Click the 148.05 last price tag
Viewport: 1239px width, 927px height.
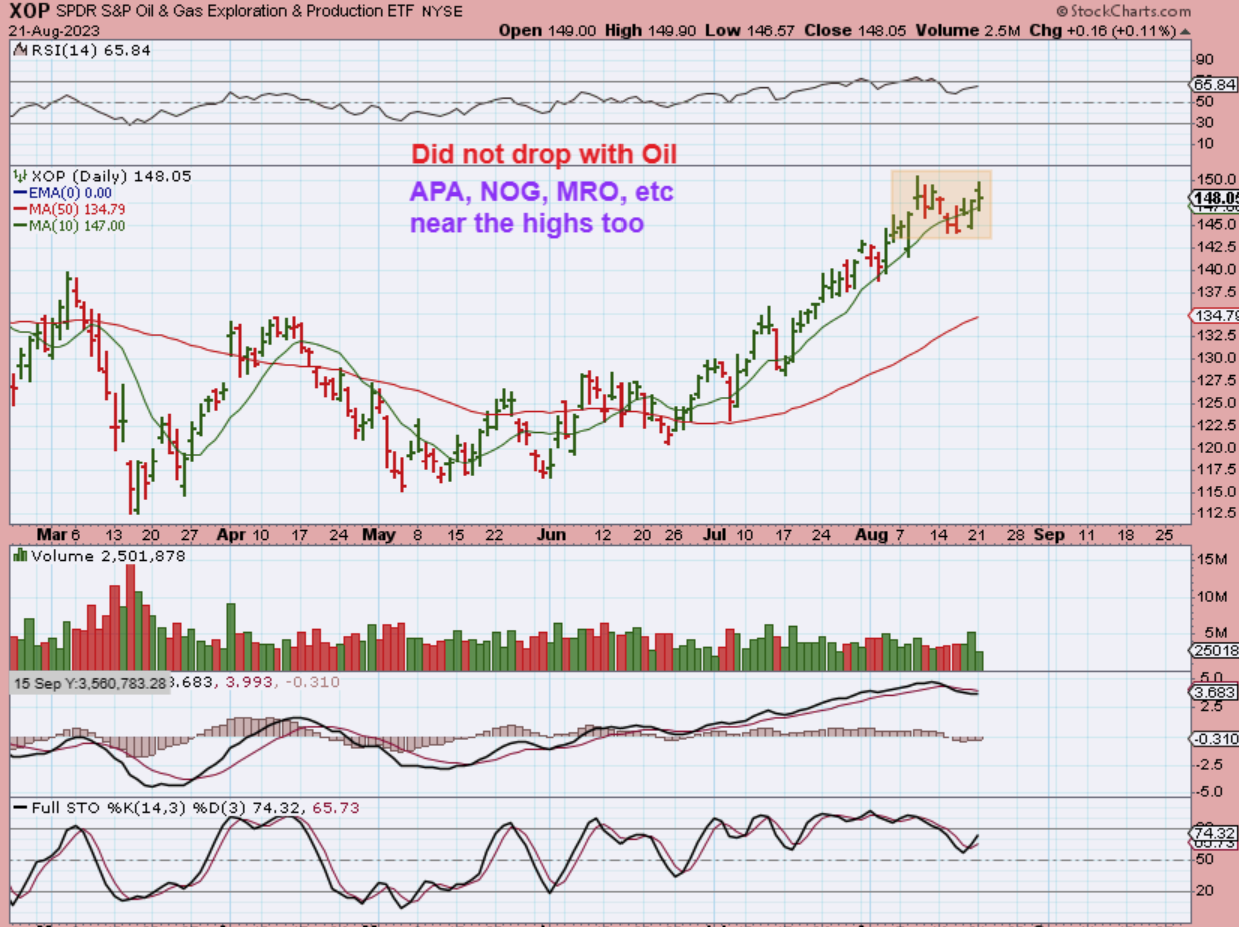tap(1216, 198)
